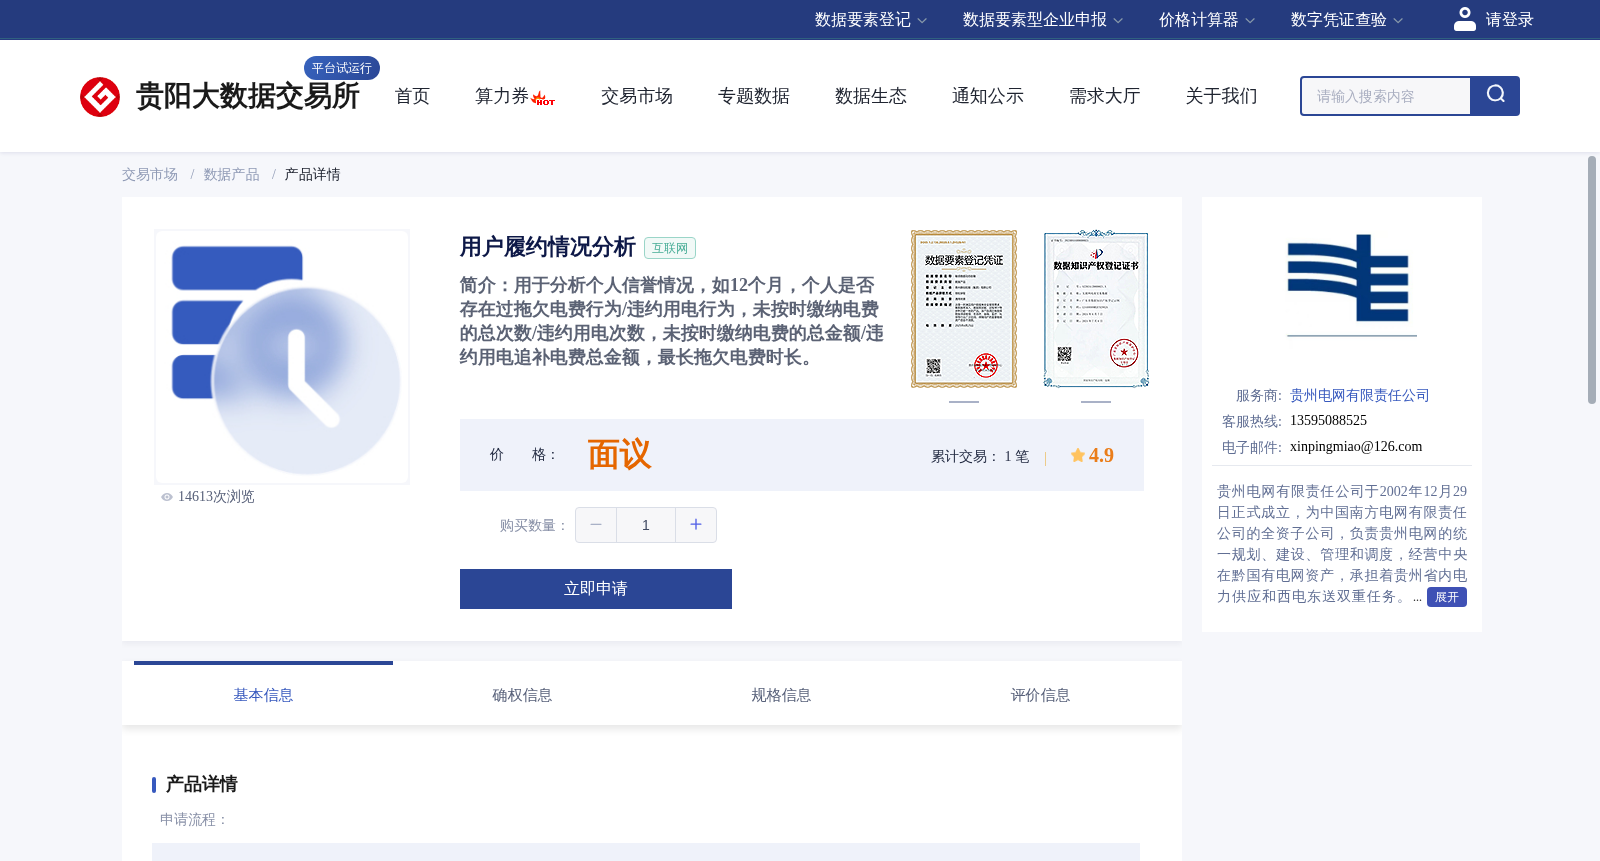The image size is (1600, 861).
Task: Click the email xinpingmiao@126.com
Action: (1356, 447)
